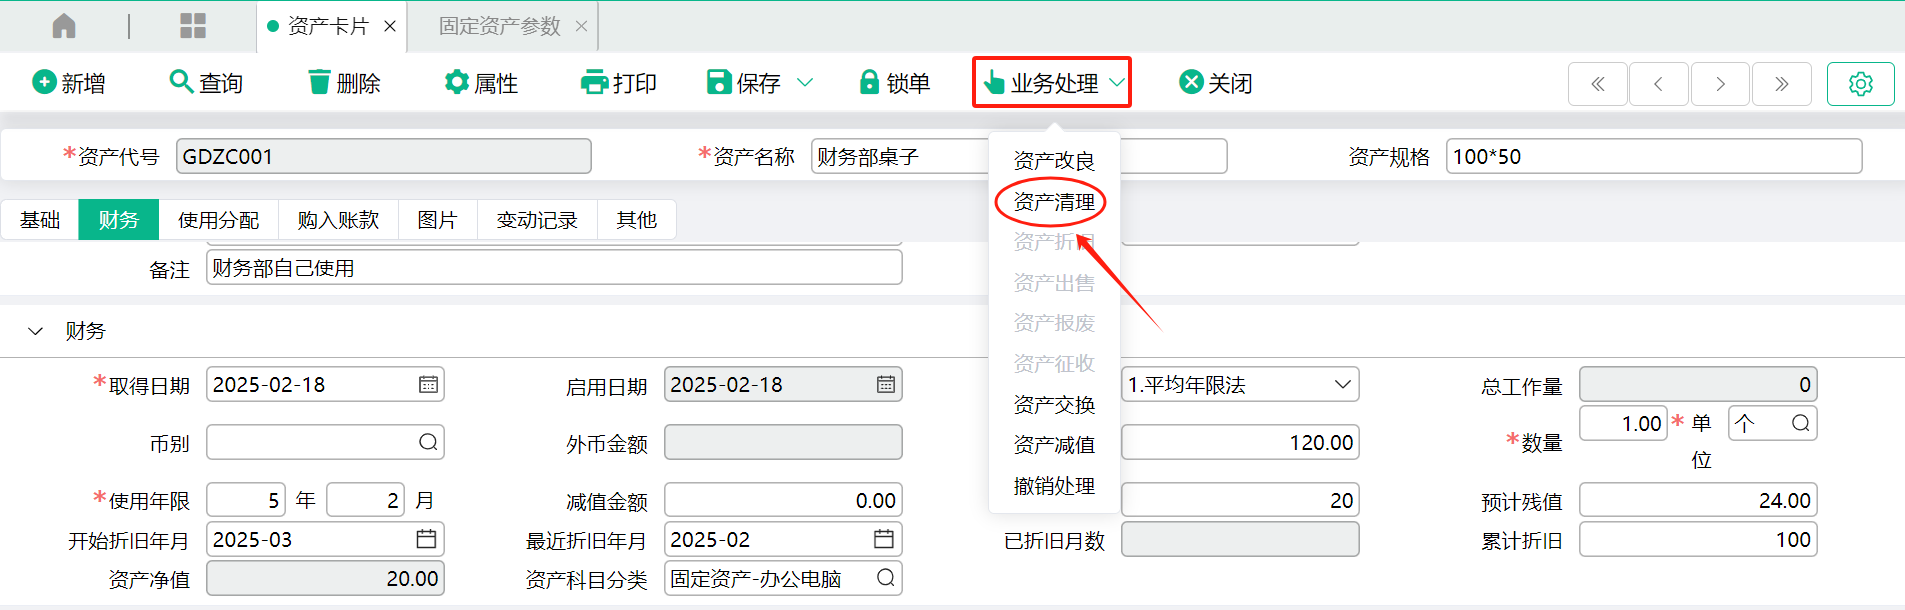Click the 新增 add icon button
Viewport: 1905px width, 610px height.
tap(44, 82)
